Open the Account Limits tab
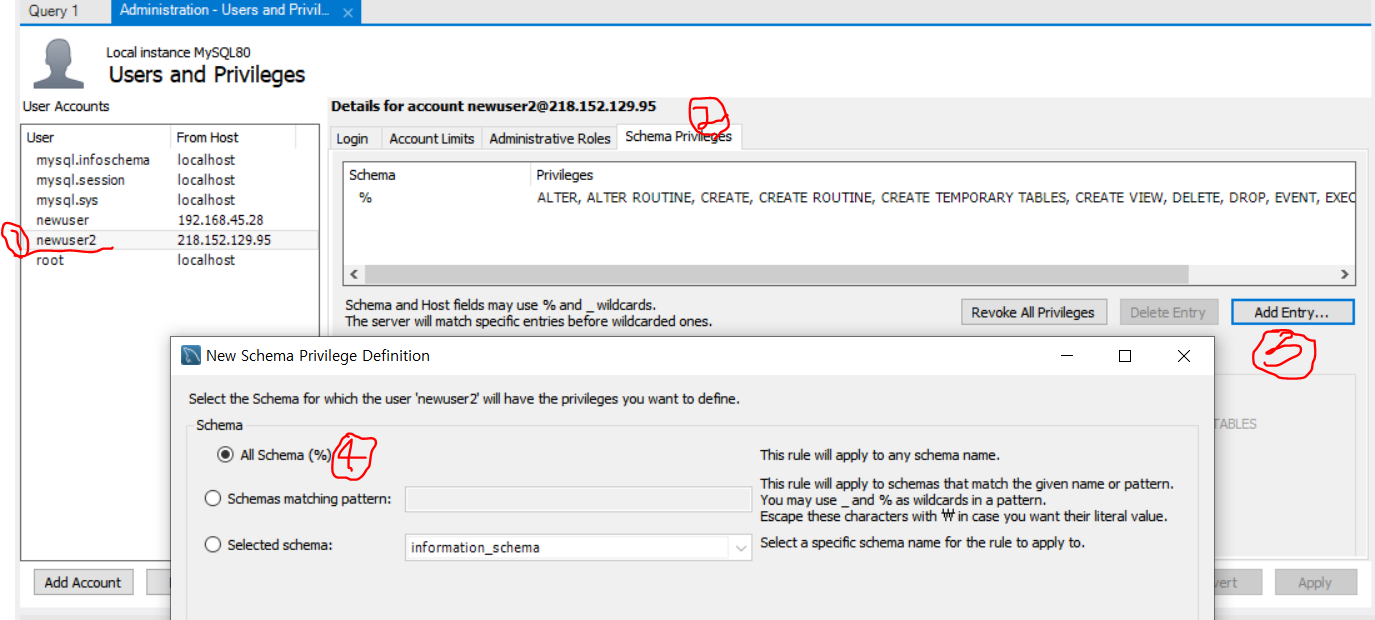 432,139
